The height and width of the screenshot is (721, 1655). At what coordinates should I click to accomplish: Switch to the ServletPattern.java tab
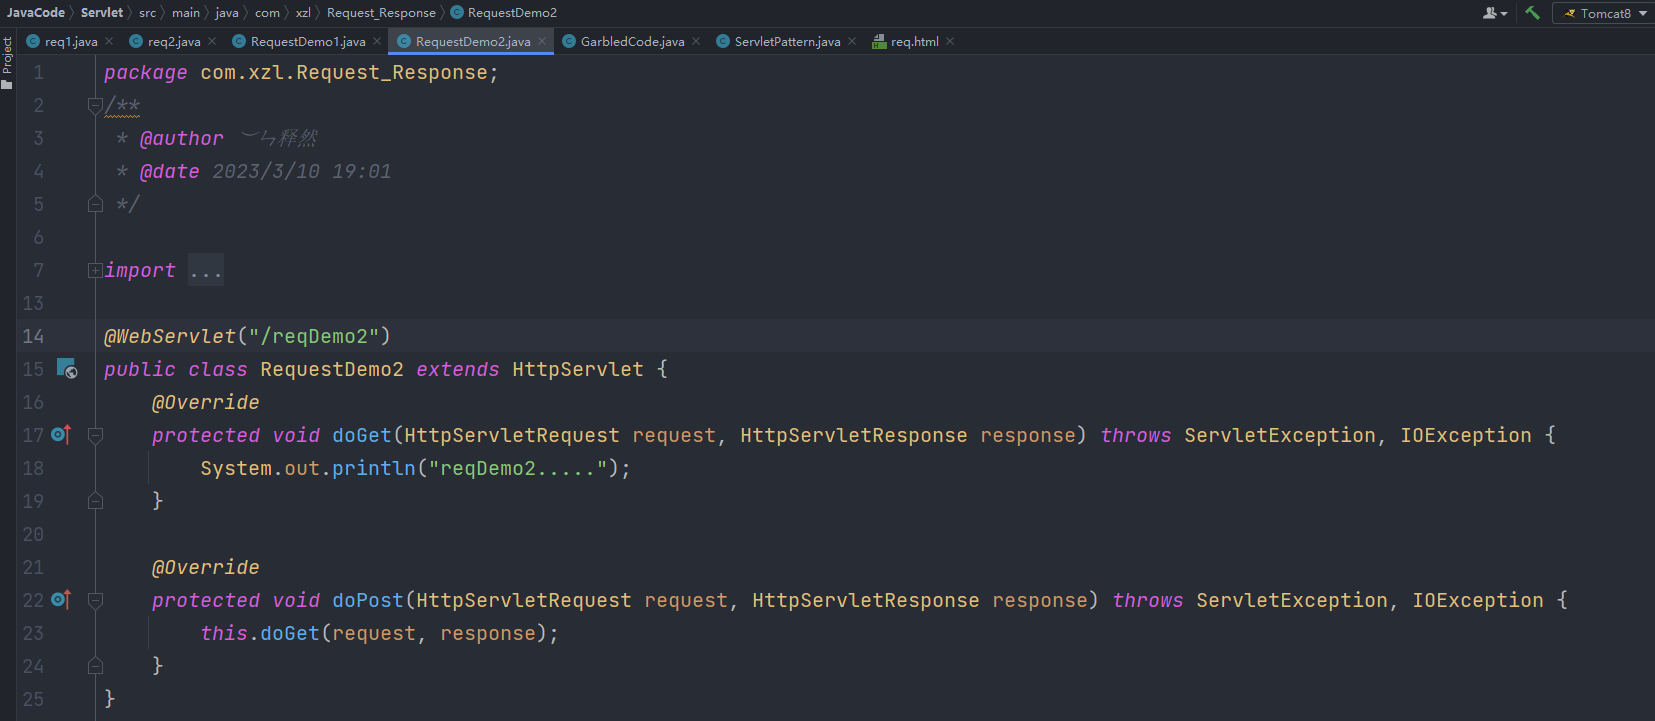pyautogui.click(x=786, y=41)
